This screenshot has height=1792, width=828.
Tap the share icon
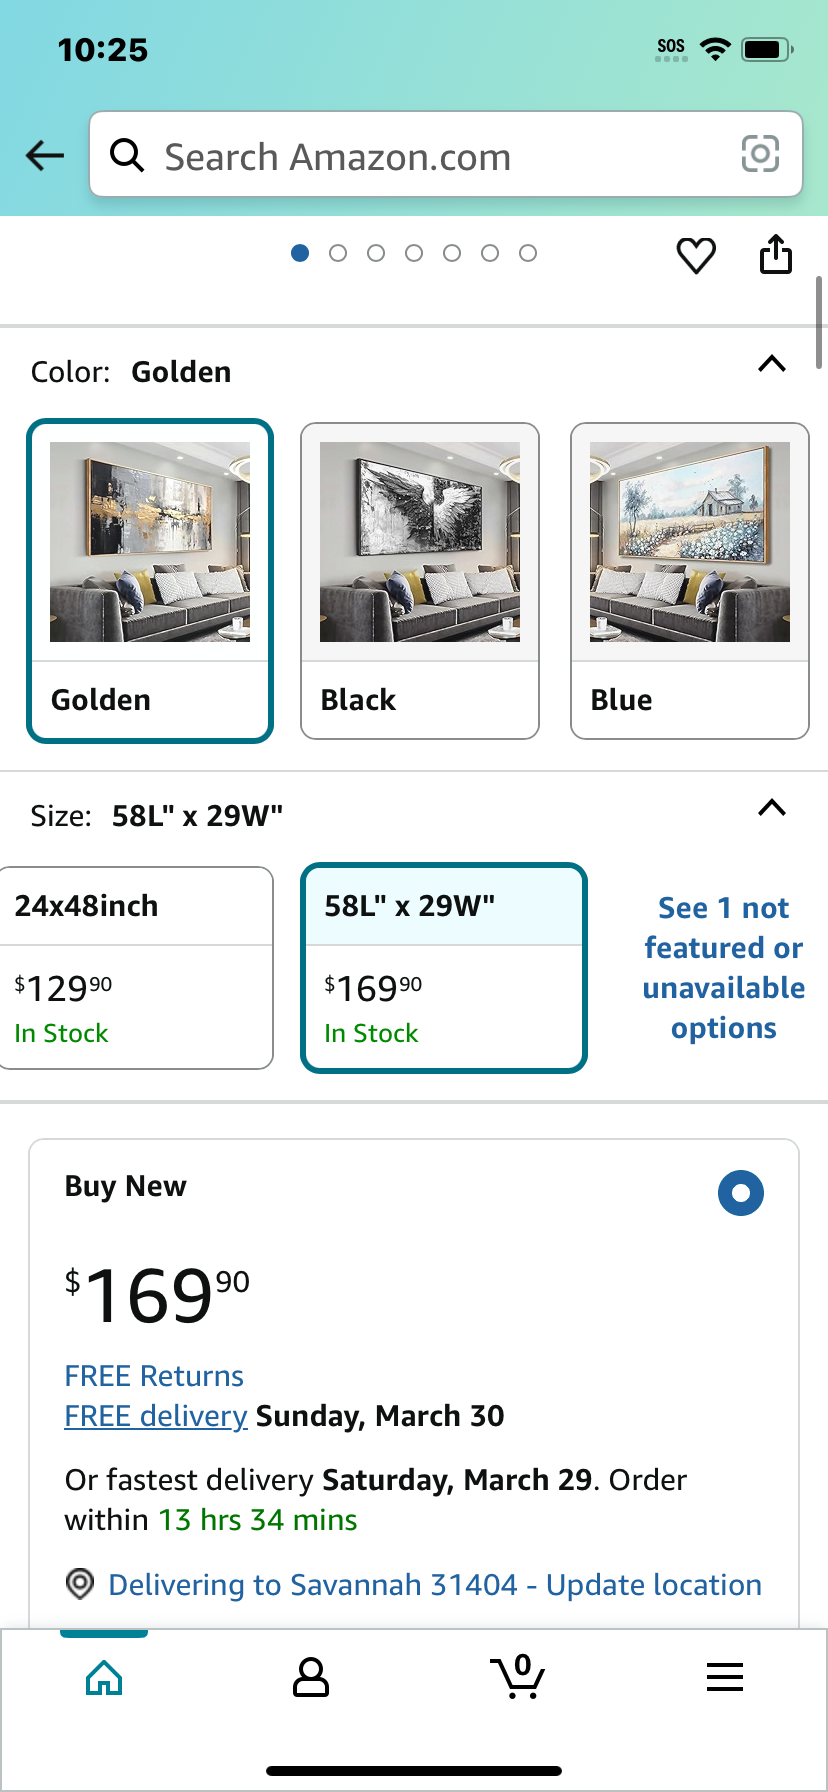tap(776, 254)
